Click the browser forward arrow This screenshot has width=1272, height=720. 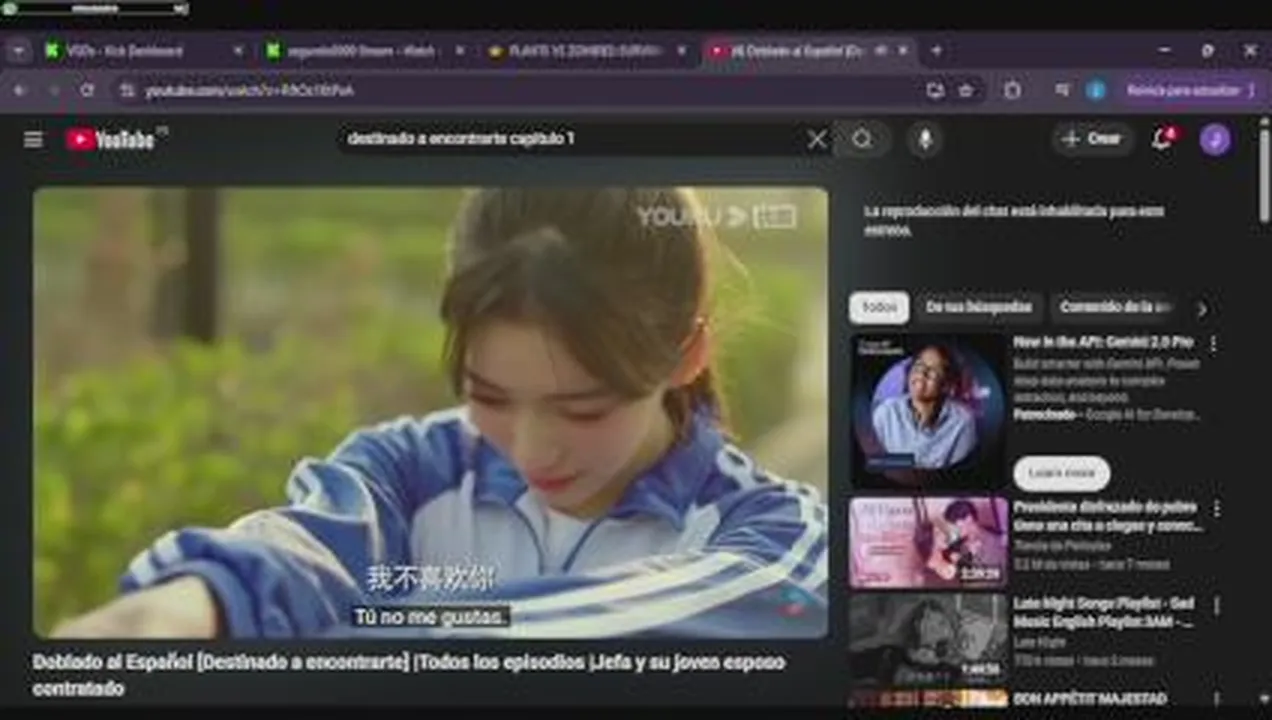(54, 90)
